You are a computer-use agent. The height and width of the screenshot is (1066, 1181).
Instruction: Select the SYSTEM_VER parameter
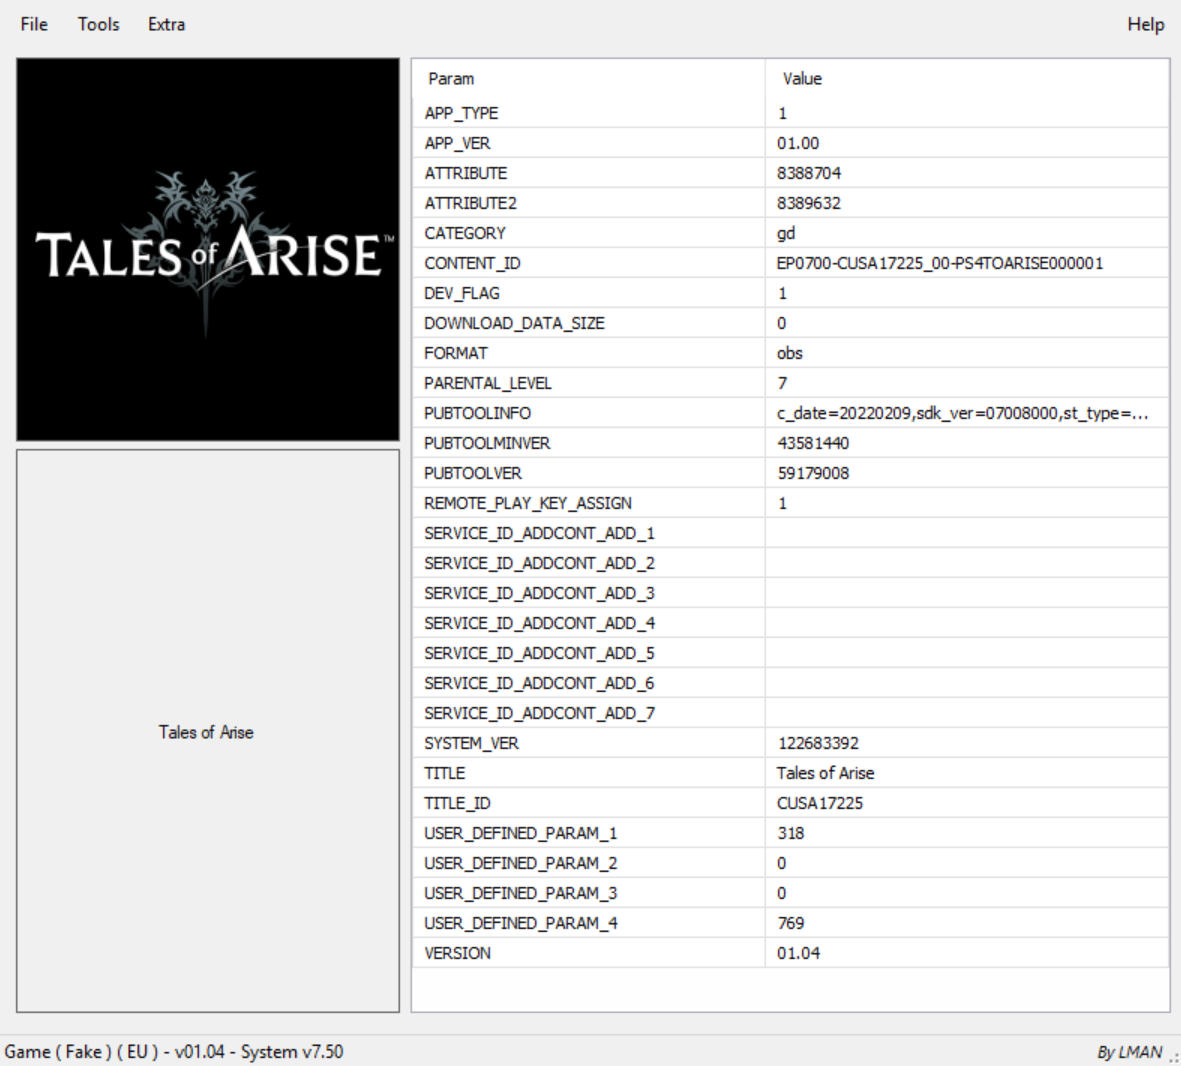pyautogui.click(x=471, y=744)
